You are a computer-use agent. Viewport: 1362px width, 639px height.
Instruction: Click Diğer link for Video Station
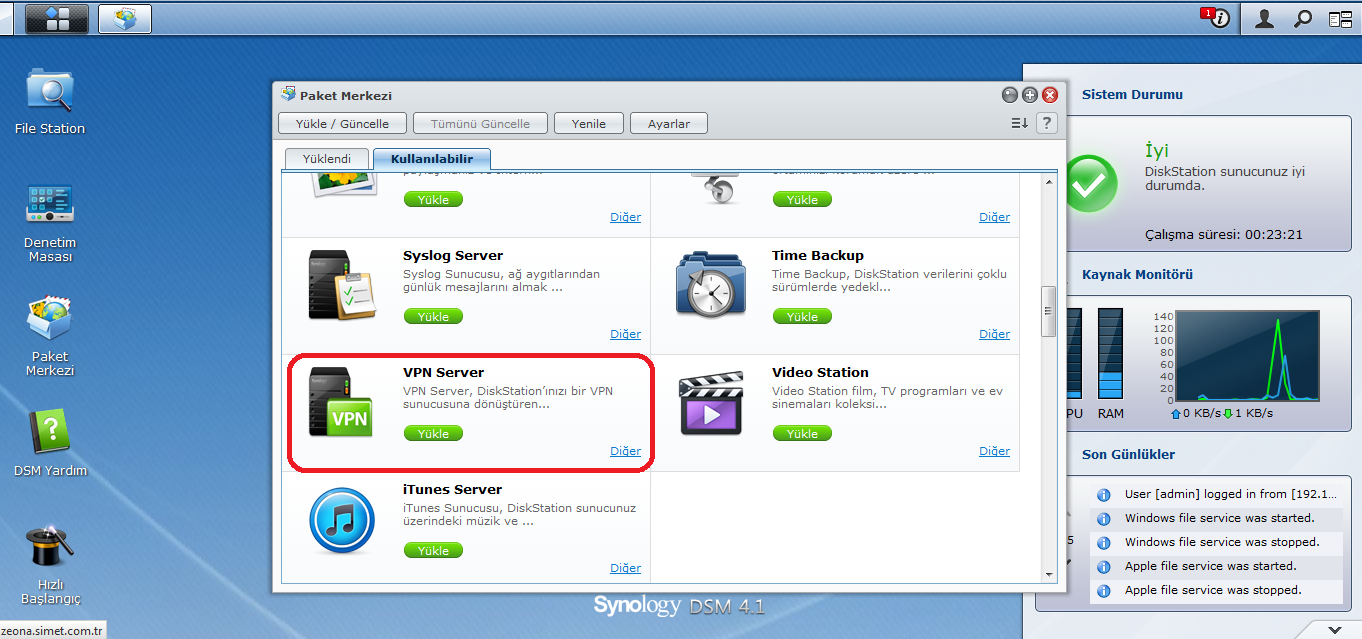(994, 451)
